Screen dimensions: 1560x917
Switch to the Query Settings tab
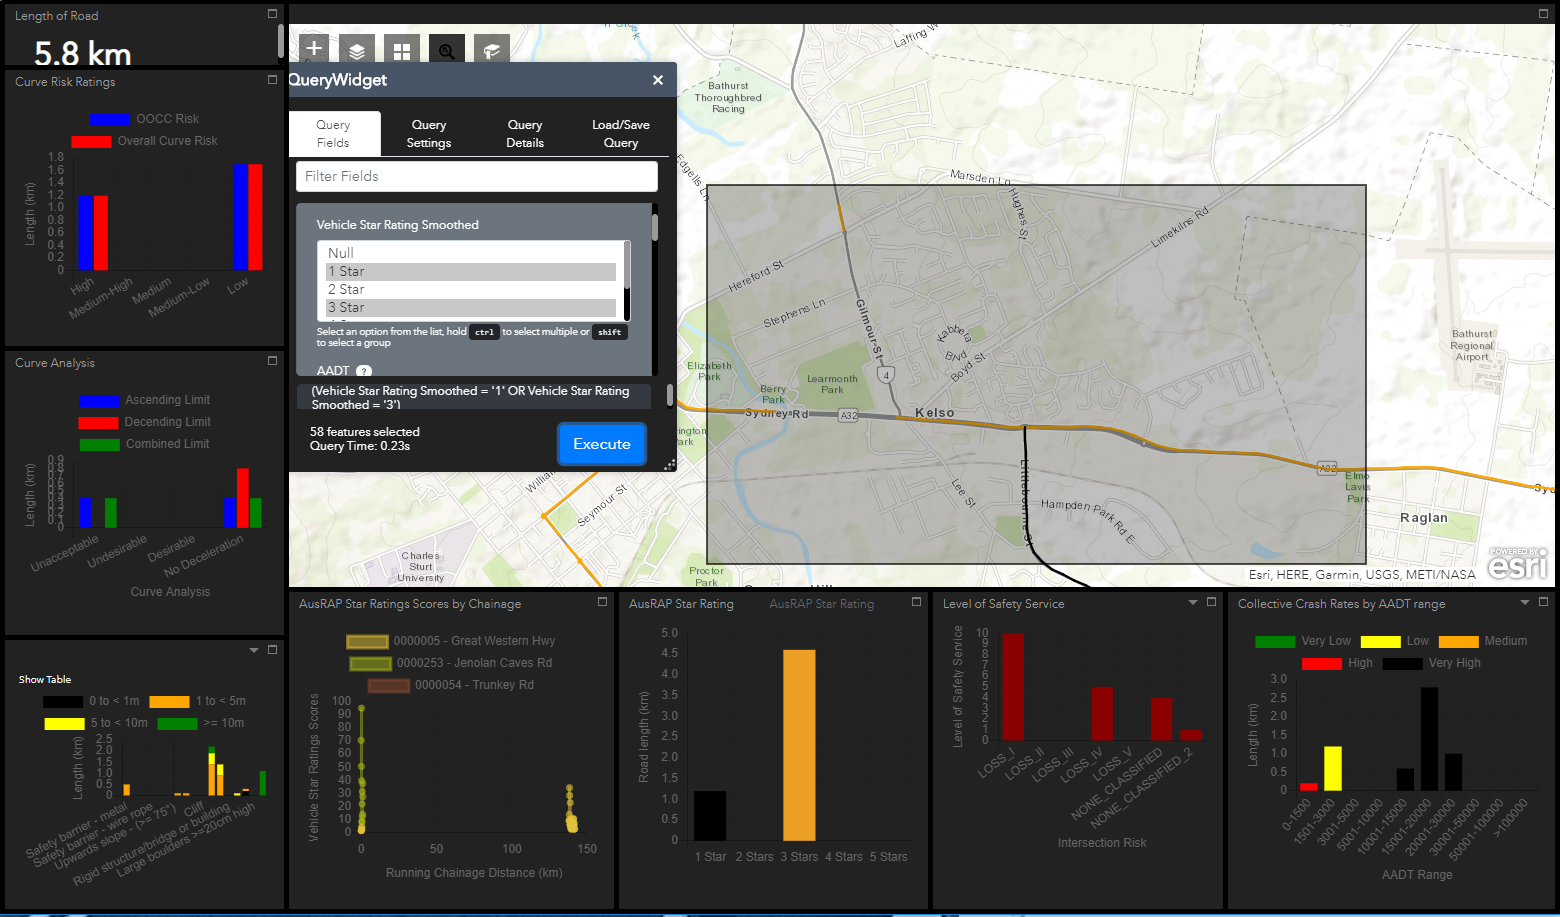[x=429, y=134]
